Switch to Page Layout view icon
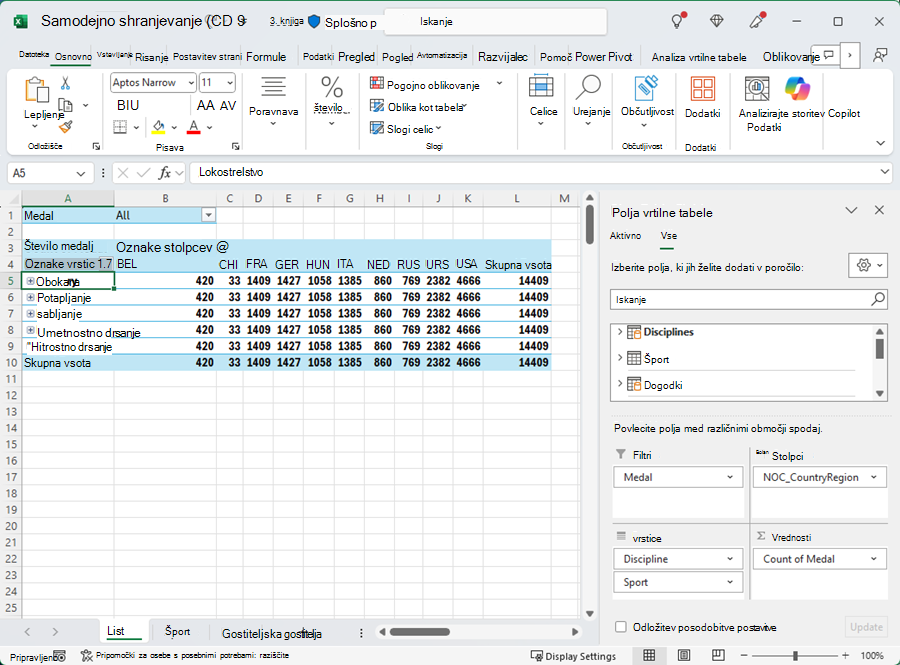This screenshot has height=665, width=900. 684,655
